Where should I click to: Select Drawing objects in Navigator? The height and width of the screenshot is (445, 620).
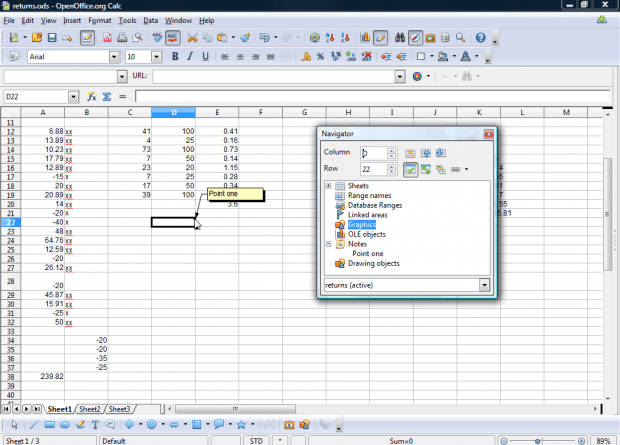[374, 263]
